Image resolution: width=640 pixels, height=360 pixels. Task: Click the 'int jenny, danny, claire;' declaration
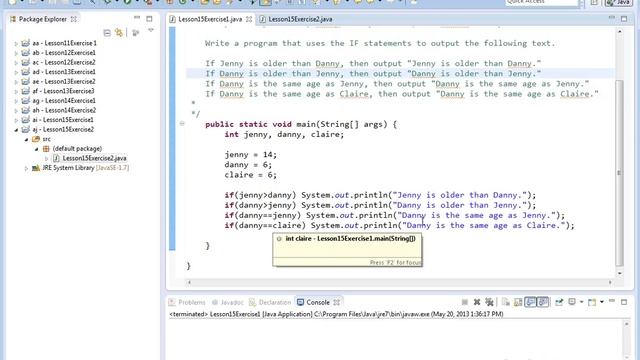(284, 134)
